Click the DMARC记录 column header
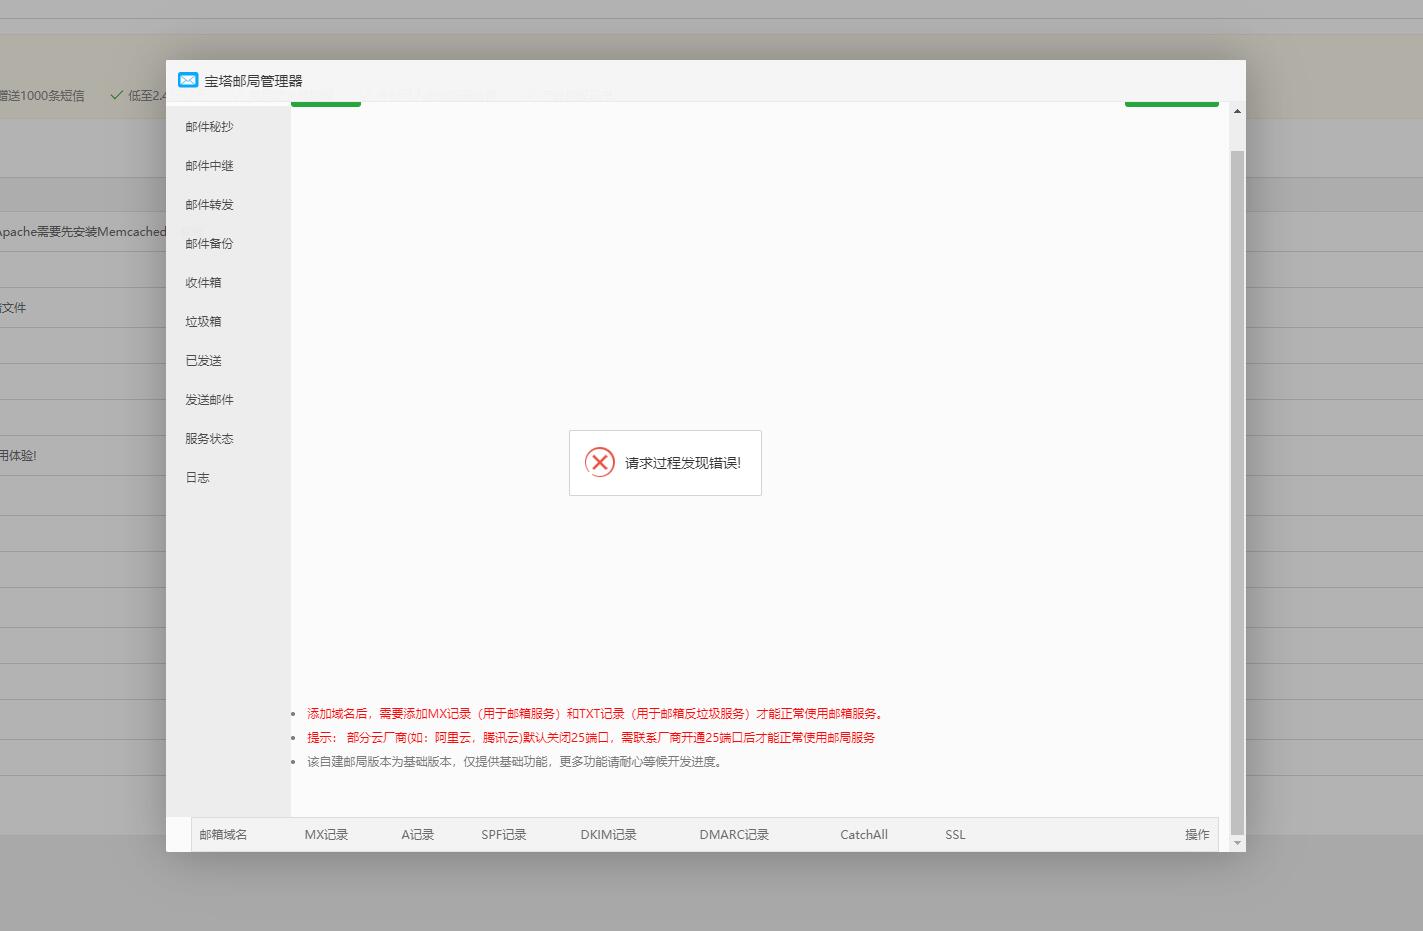The image size is (1423, 931). click(x=734, y=835)
